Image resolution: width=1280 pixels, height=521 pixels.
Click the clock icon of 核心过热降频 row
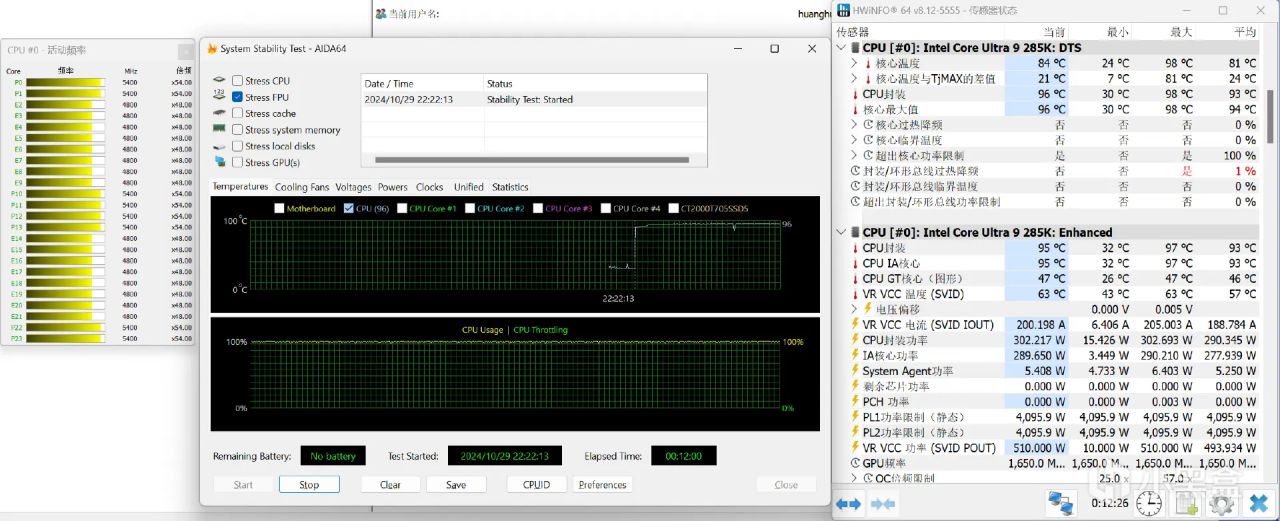coord(868,125)
